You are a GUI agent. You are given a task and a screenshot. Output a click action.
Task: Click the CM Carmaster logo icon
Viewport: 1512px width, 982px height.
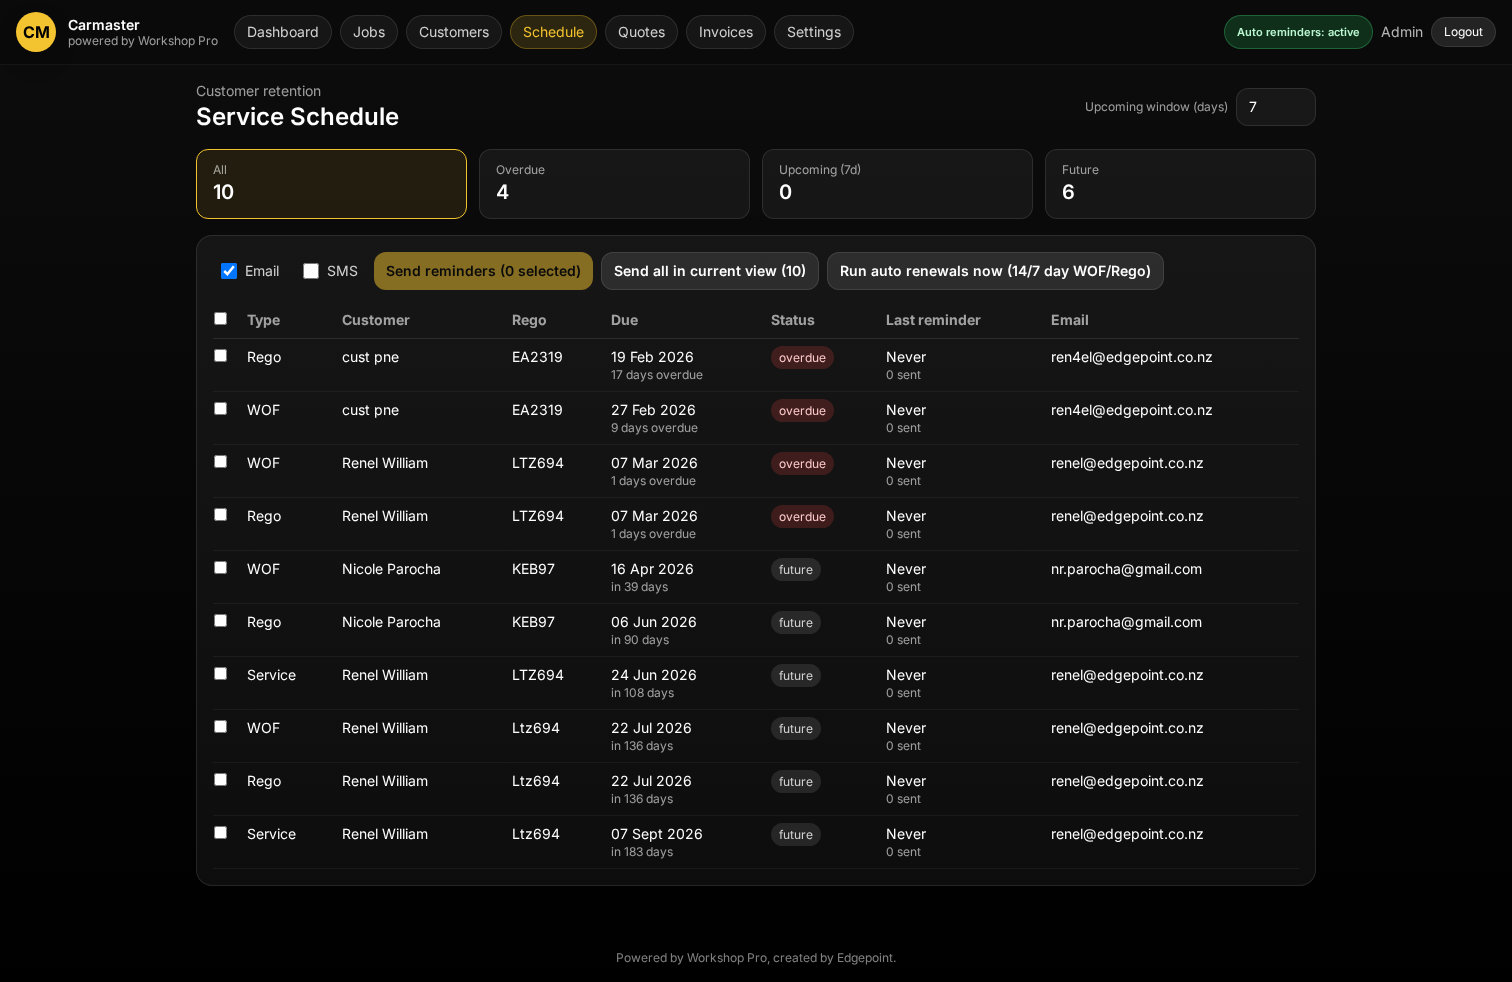(36, 32)
